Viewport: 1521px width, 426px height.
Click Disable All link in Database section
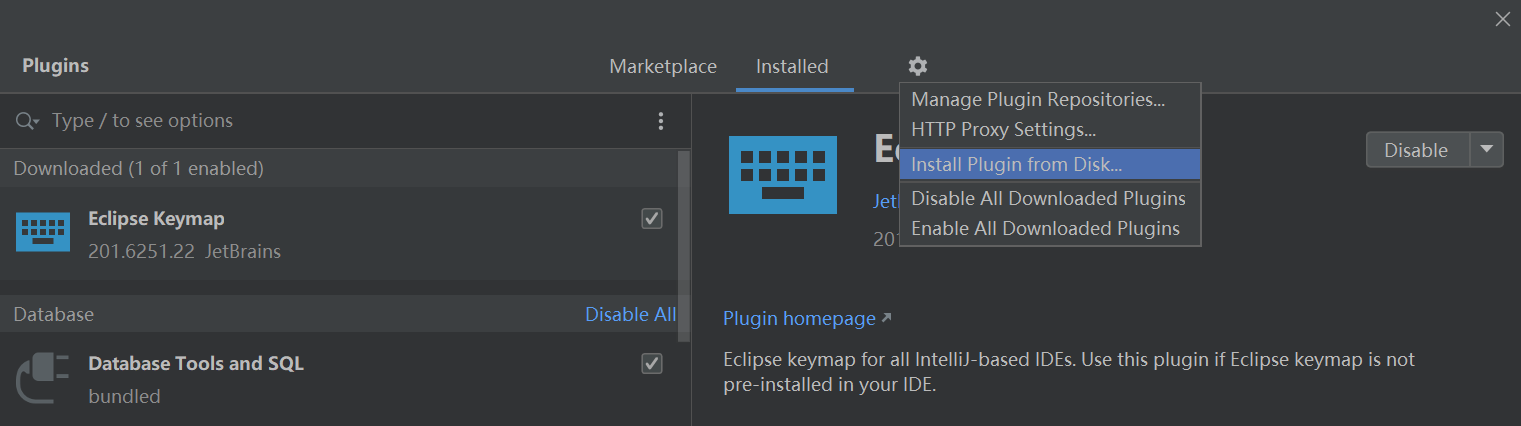click(631, 314)
